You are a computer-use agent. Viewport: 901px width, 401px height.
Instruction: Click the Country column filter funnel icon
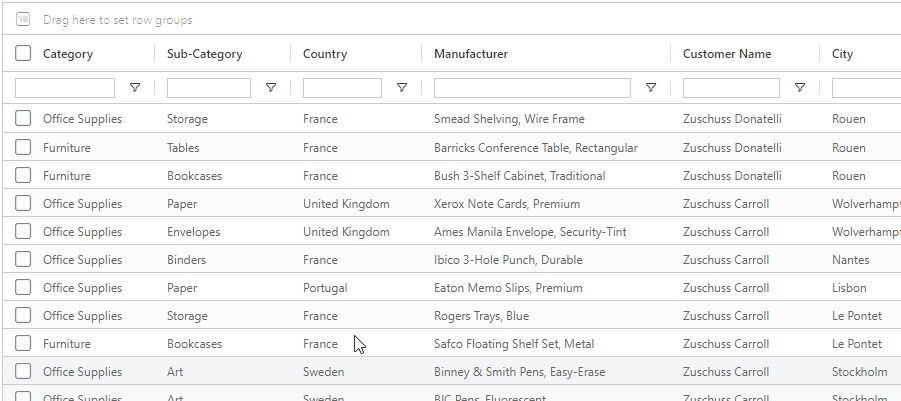point(402,88)
